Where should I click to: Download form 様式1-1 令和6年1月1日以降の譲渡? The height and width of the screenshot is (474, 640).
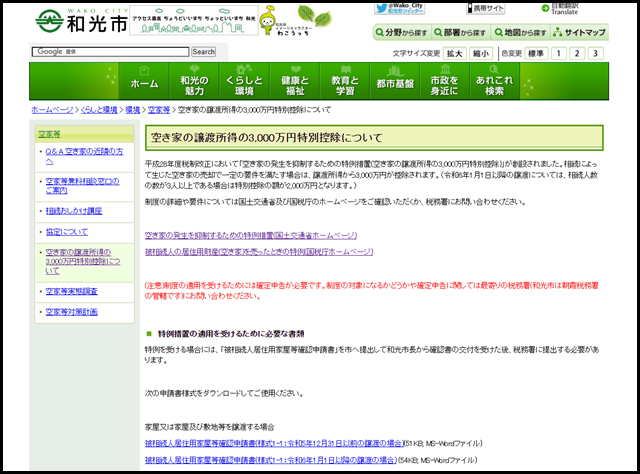coord(271,460)
